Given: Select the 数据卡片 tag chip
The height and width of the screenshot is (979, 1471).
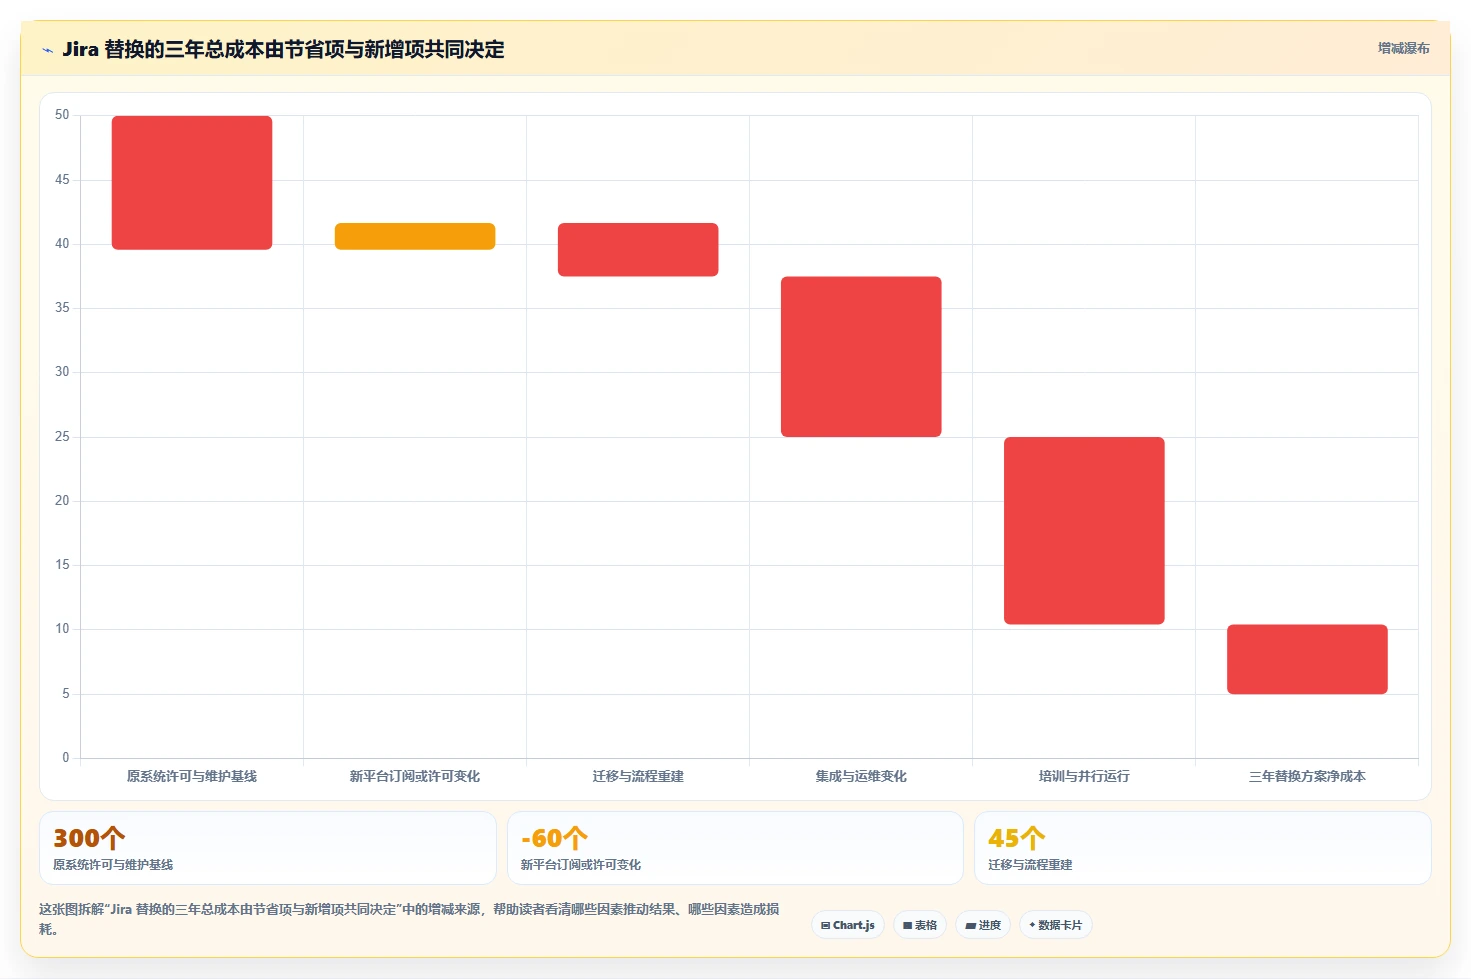Looking at the screenshot, I should (x=1056, y=925).
